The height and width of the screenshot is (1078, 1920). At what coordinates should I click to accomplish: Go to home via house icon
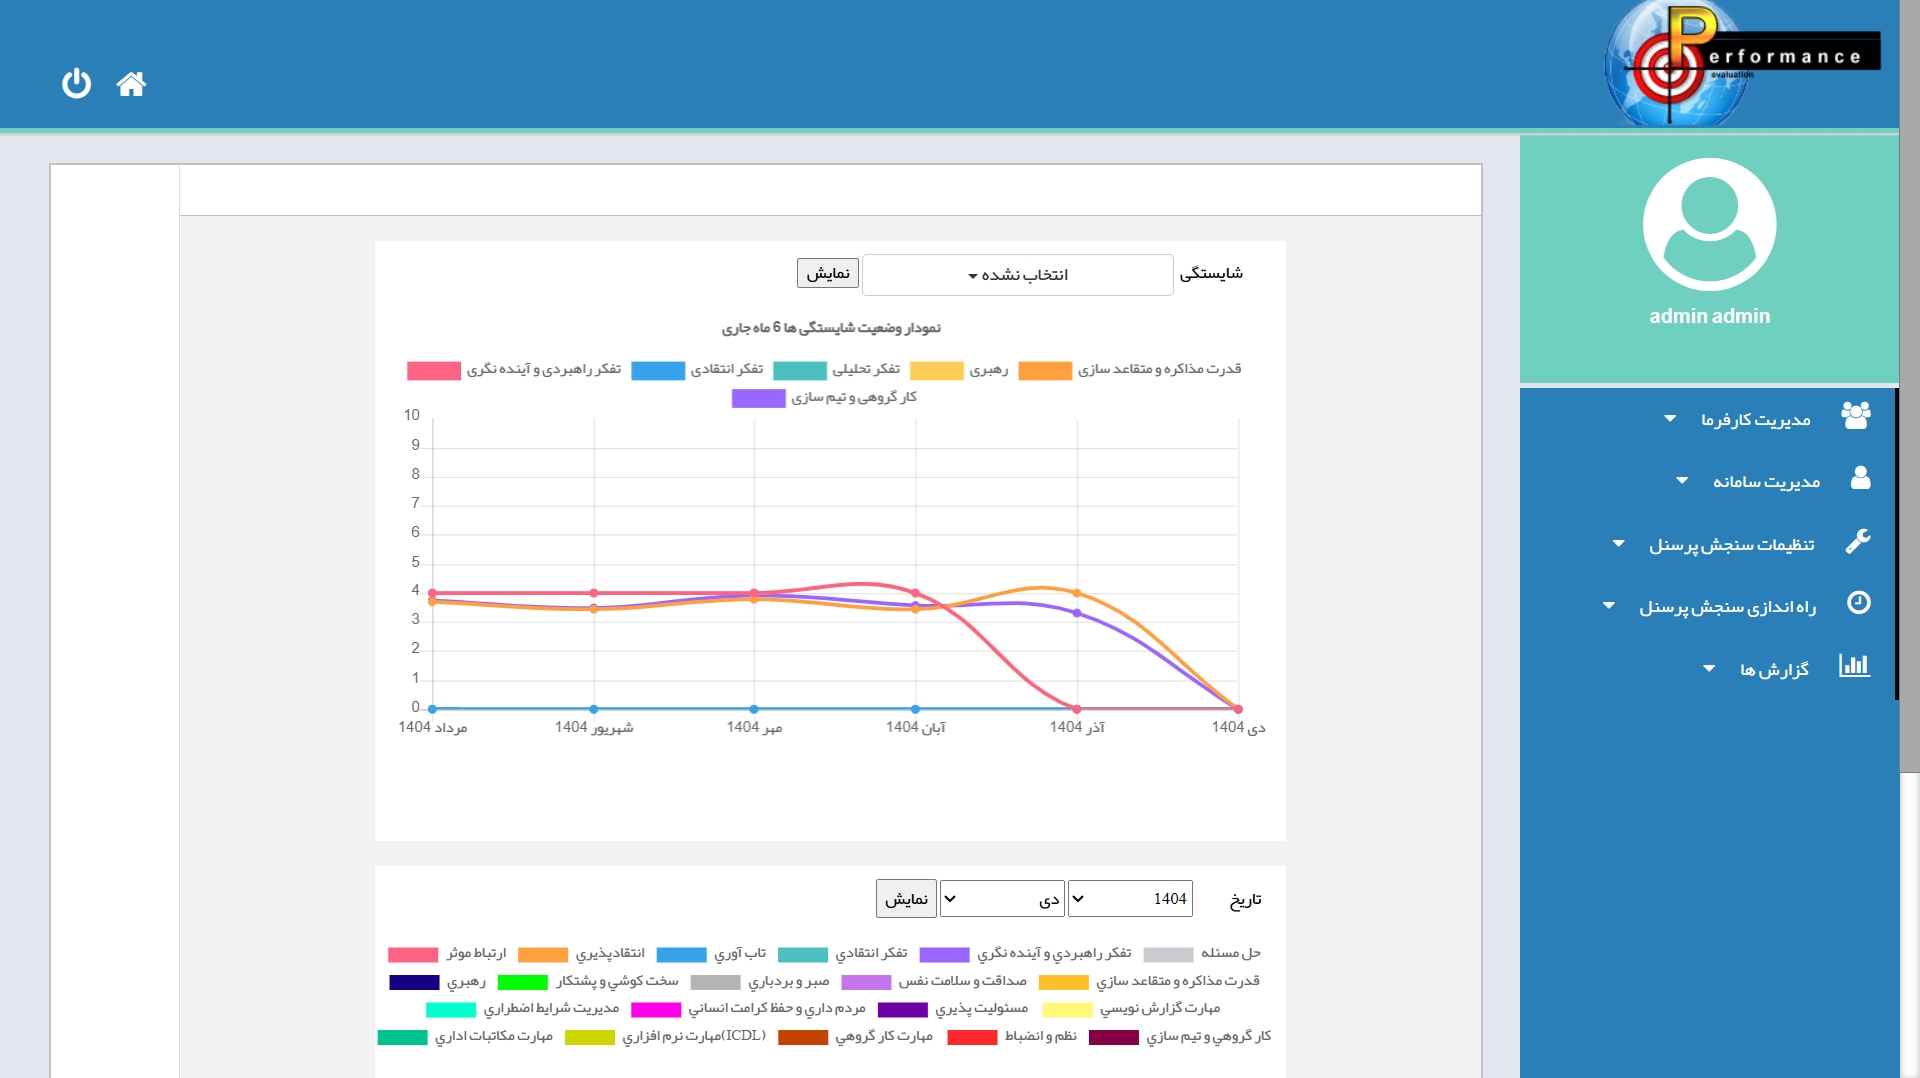click(131, 84)
